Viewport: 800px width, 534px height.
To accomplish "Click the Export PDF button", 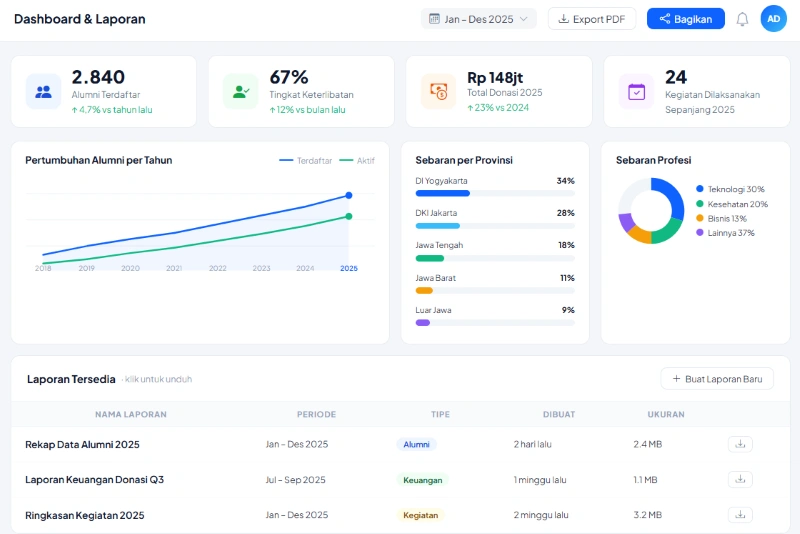I will [592, 19].
